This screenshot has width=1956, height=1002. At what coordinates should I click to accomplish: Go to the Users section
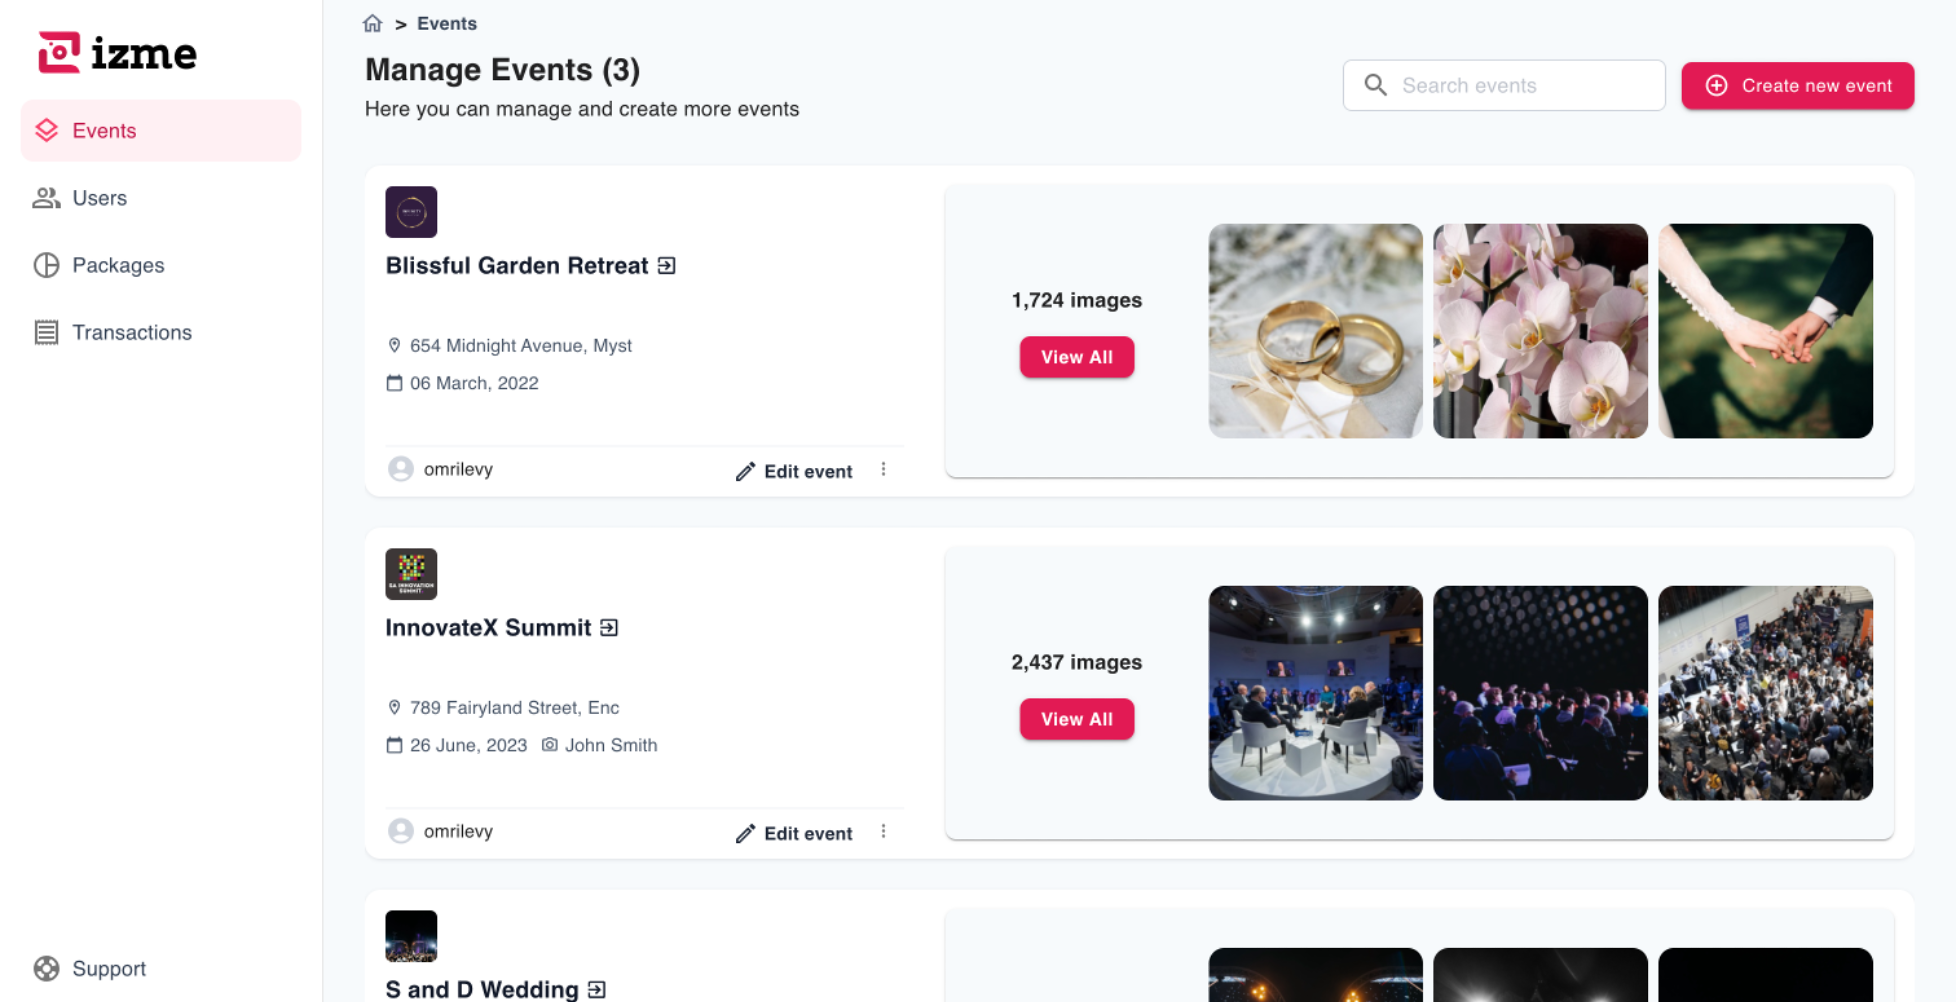[x=100, y=198]
